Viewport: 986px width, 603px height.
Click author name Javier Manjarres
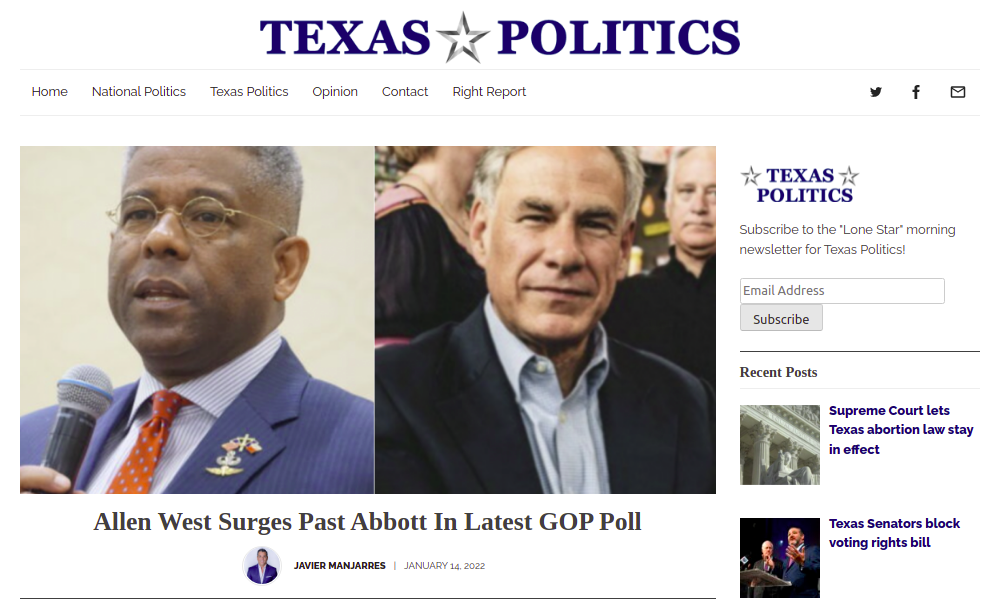pyautogui.click(x=340, y=566)
